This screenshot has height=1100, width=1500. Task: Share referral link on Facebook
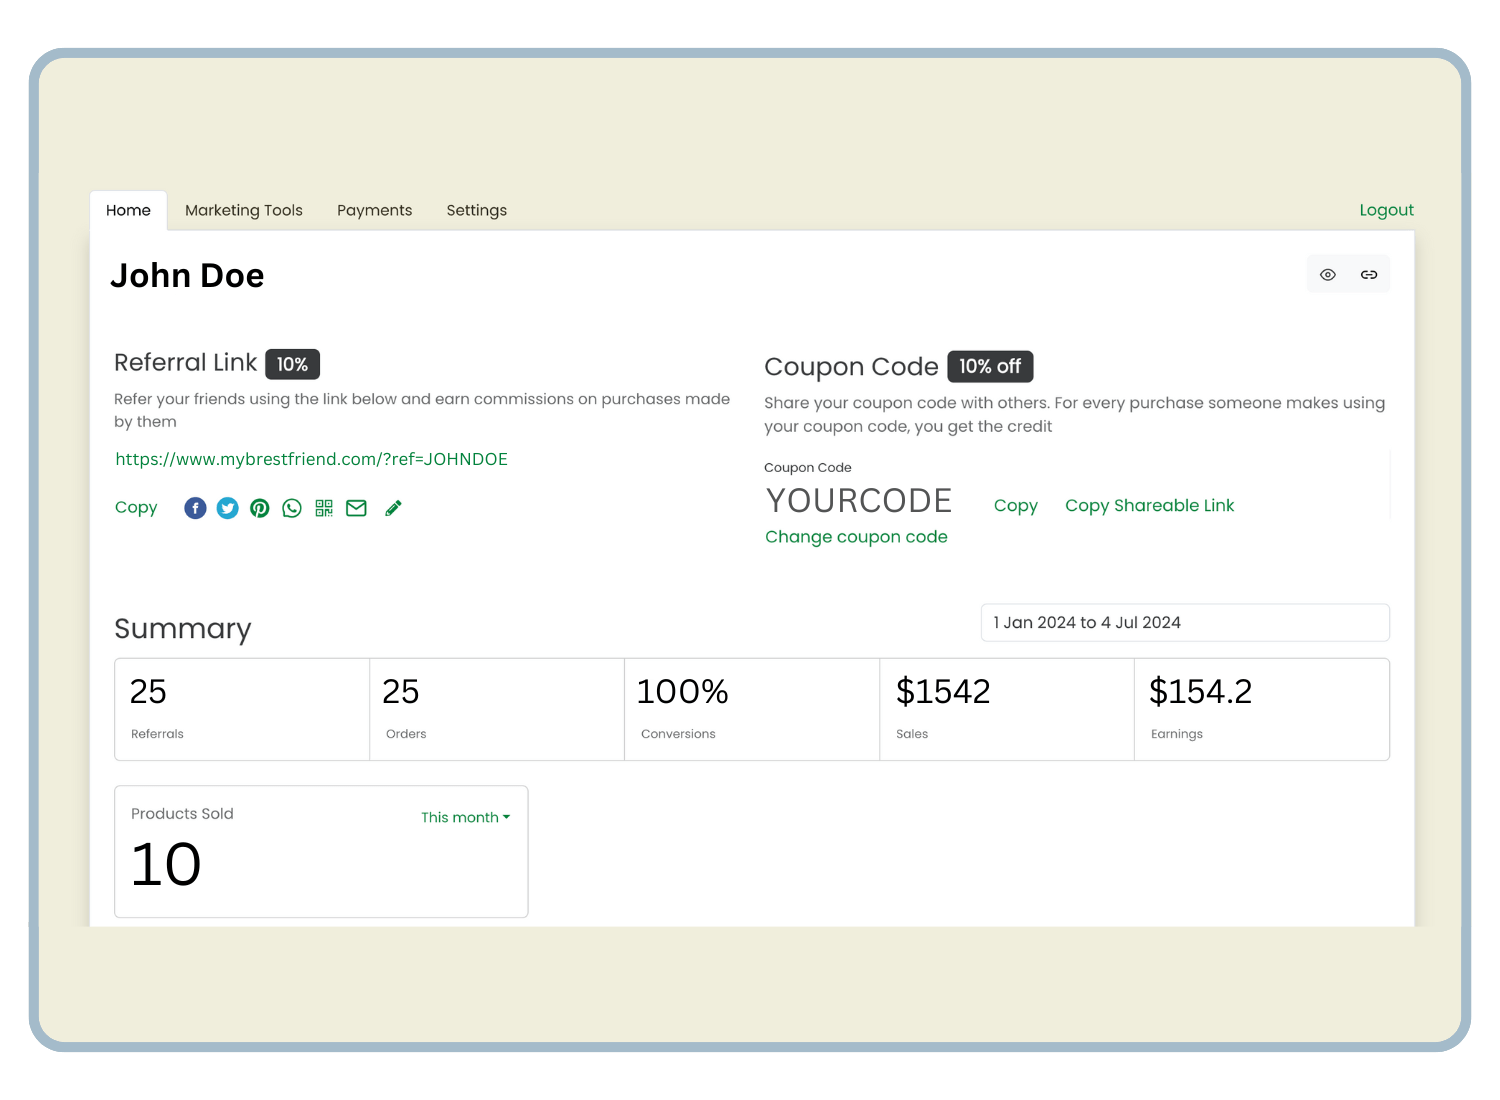[x=195, y=508]
